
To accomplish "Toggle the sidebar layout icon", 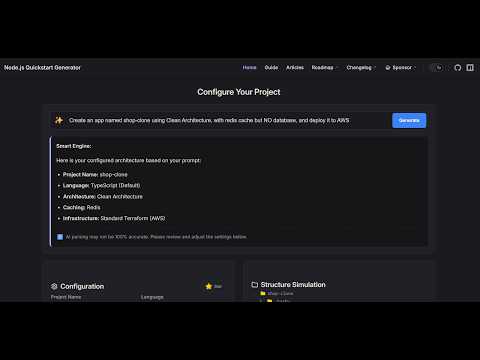I will [470, 68].
